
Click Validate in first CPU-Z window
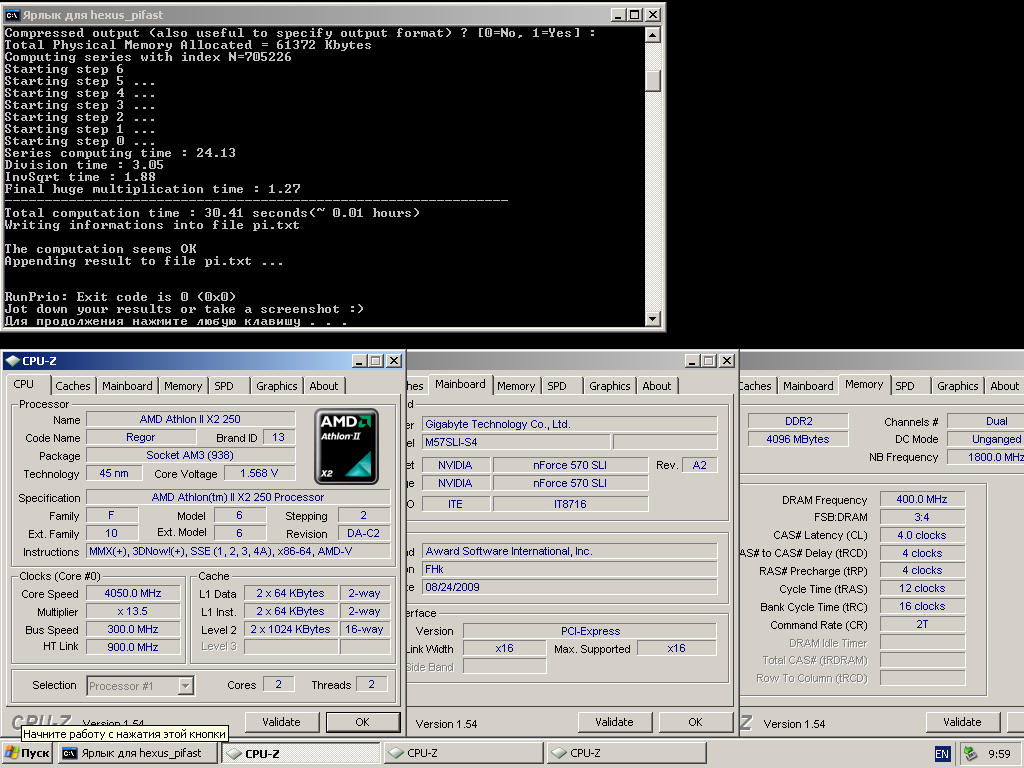[x=281, y=722]
